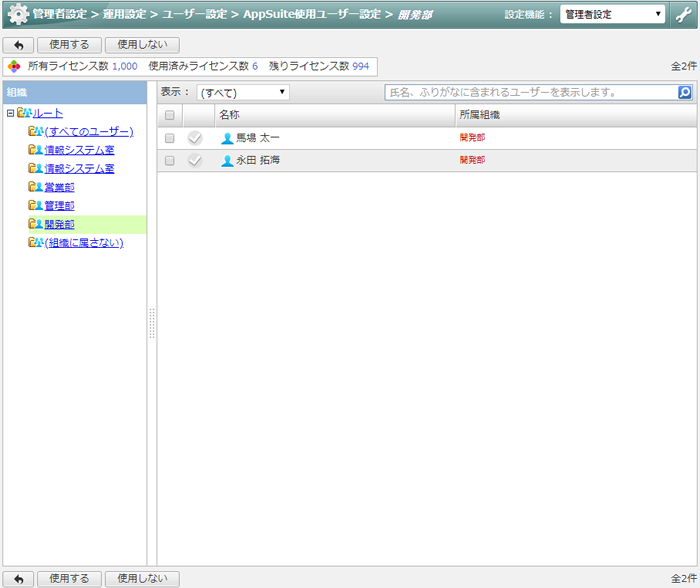Toggle the select-all checkbox in header
The width and height of the screenshot is (700, 588).
[x=169, y=115]
